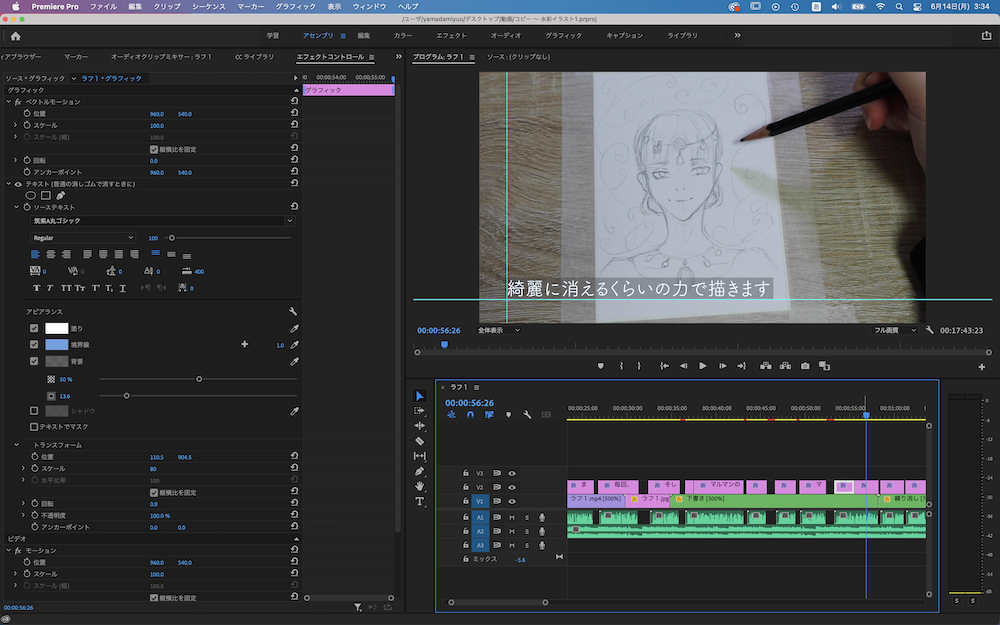Select the Type tool in the toolbox
1000x625 pixels.
click(420, 501)
